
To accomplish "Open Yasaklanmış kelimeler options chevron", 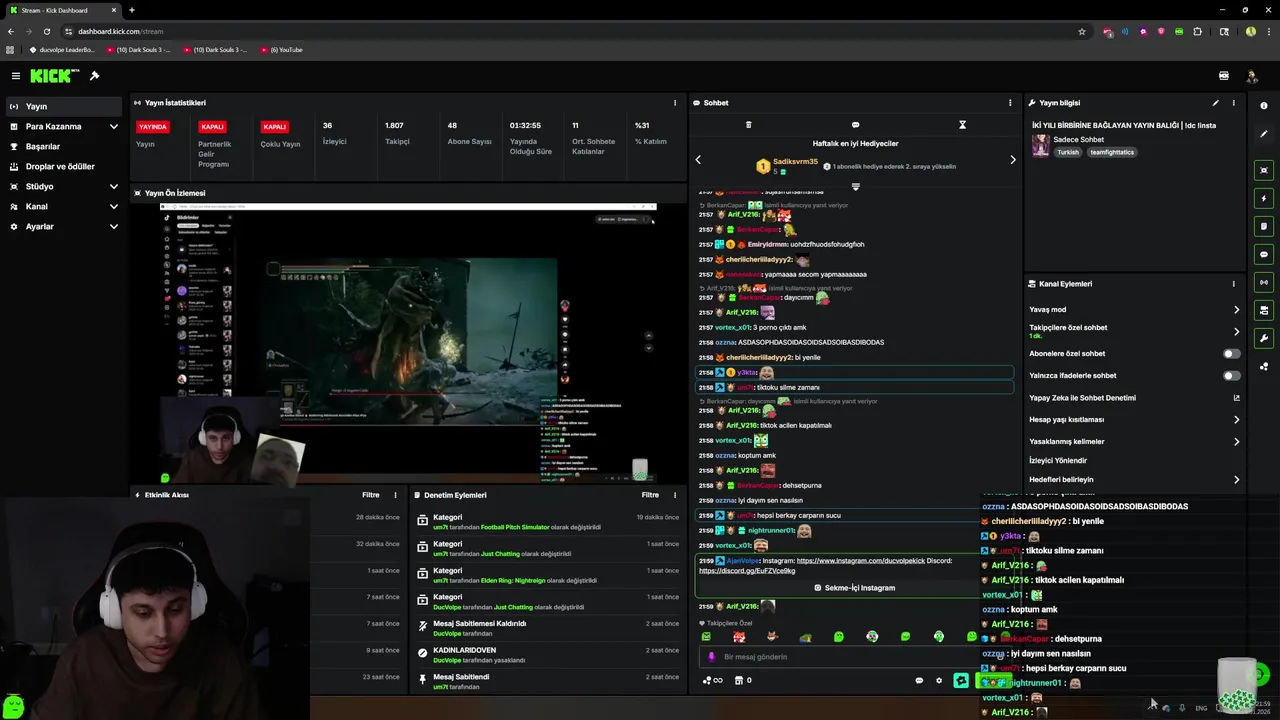I will (1236, 442).
